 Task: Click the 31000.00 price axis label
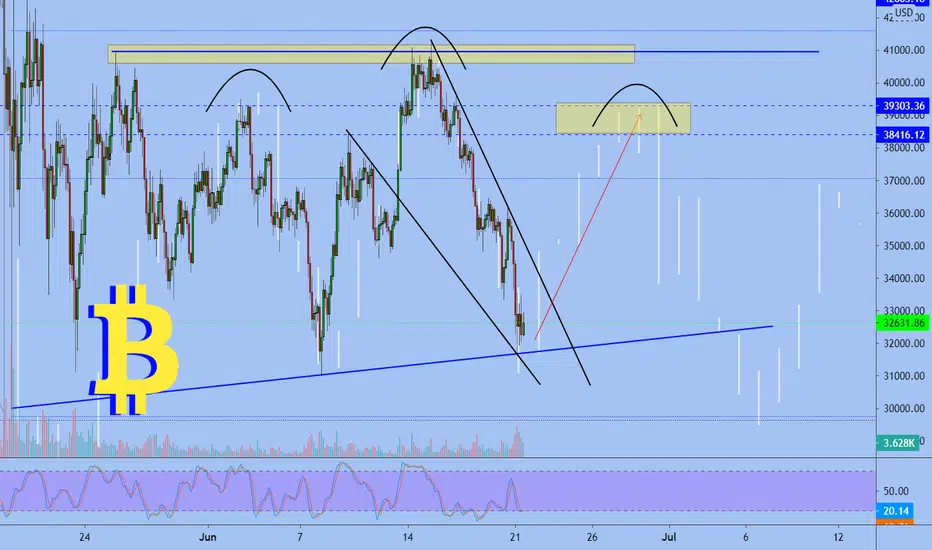click(x=903, y=376)
